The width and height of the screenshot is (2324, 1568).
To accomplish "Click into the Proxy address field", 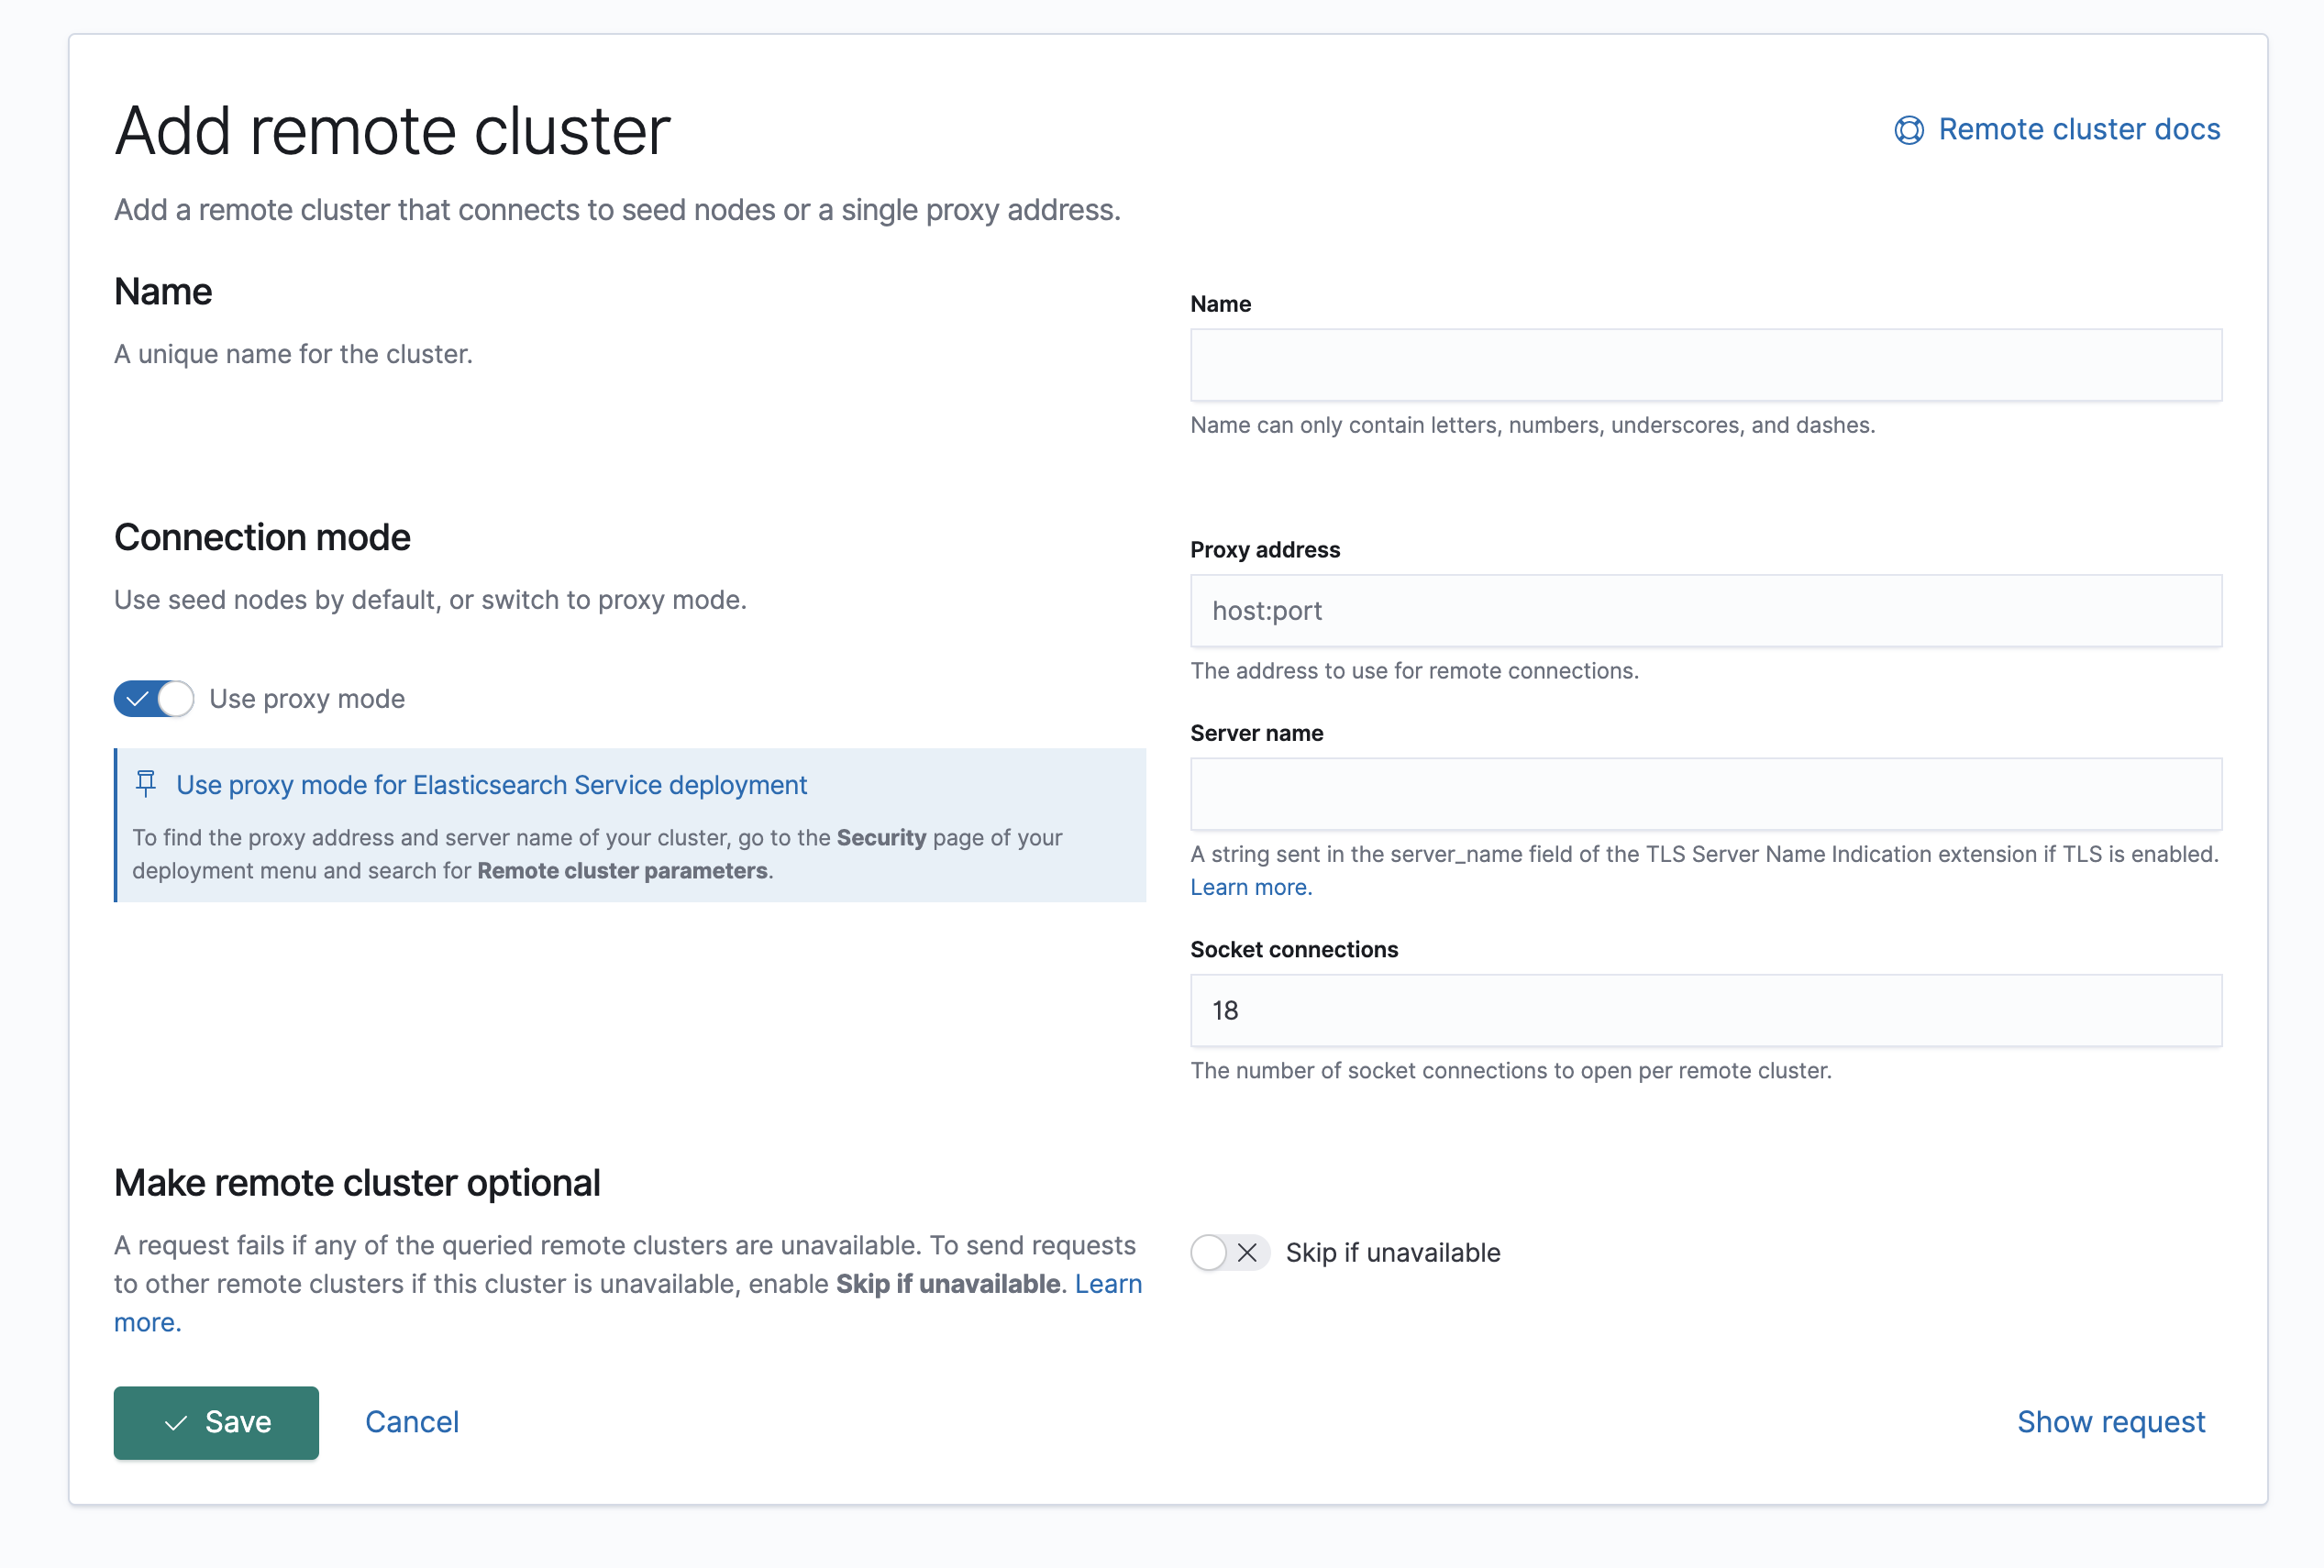I will pyautogui.click(x=1705, y=611).
